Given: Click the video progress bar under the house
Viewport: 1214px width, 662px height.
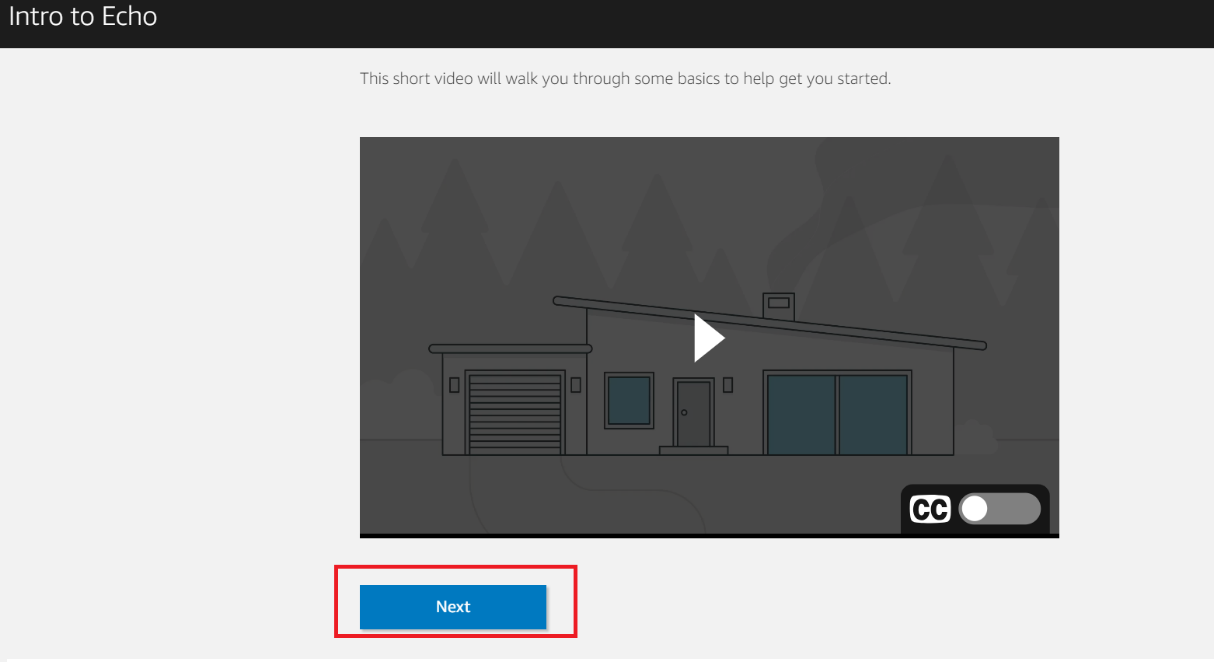Looking at the screenshot, I should [x=709, y=536].
